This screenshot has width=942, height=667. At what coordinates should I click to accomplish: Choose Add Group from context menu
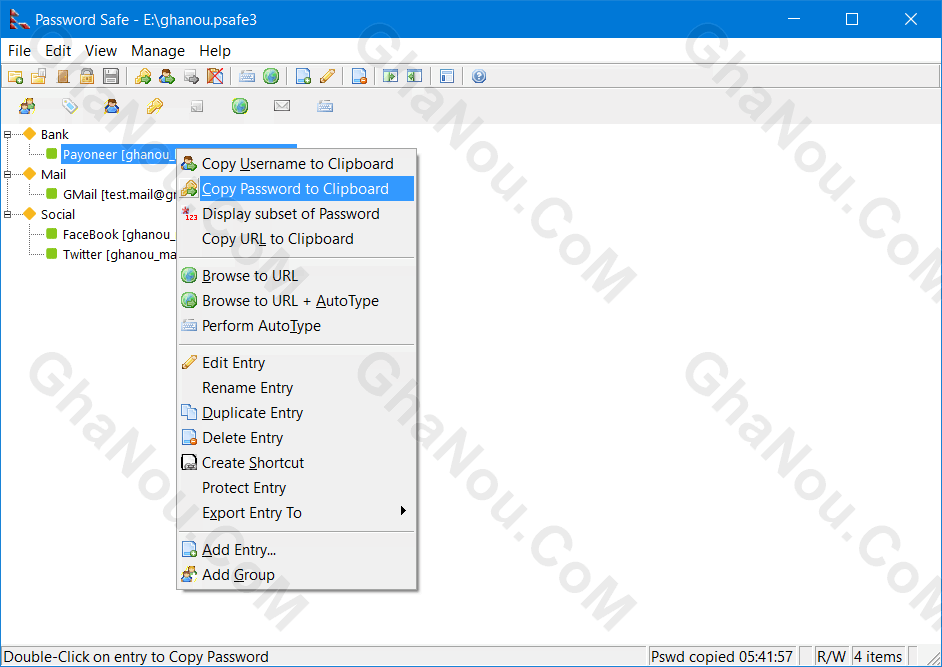pos(297,575)
